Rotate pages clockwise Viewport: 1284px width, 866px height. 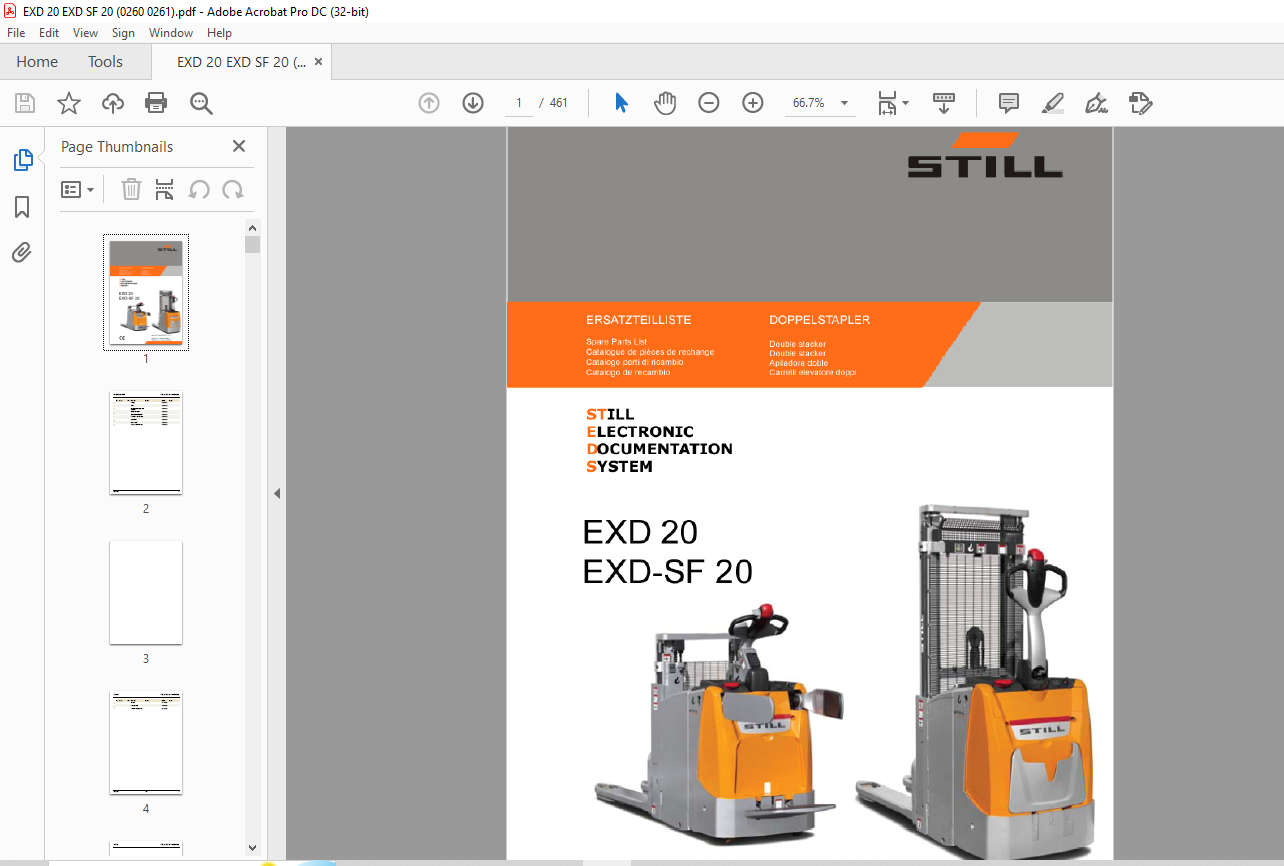click(233, 189)
